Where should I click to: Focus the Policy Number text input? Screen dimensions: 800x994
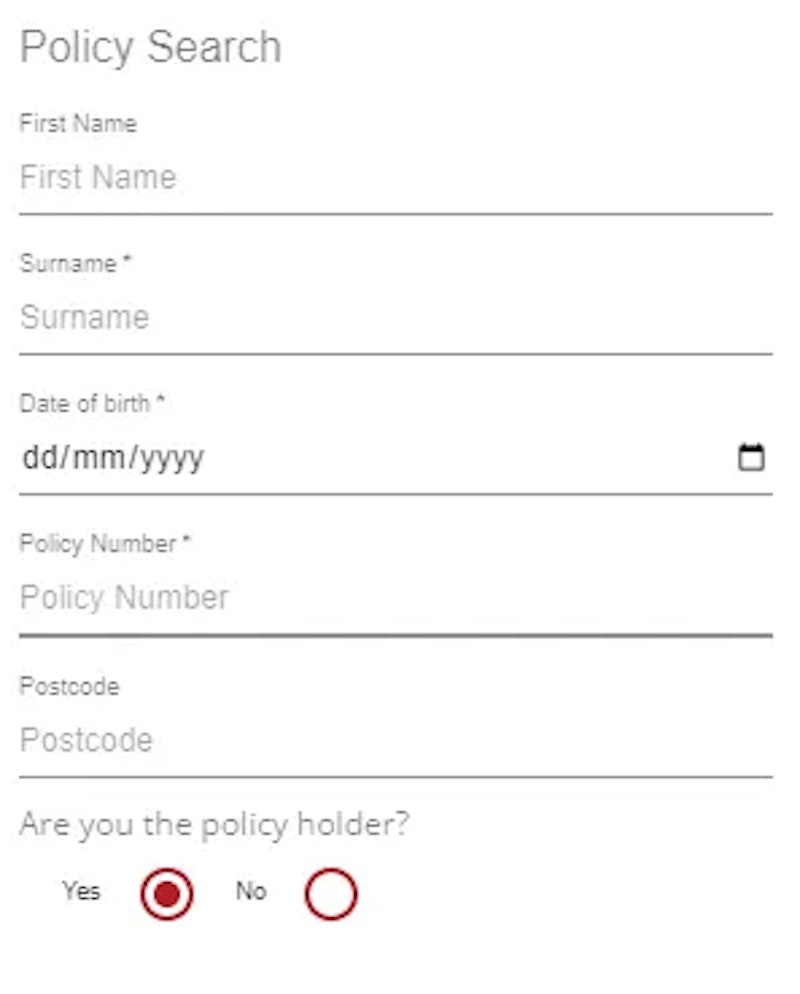tap(396, 598)
